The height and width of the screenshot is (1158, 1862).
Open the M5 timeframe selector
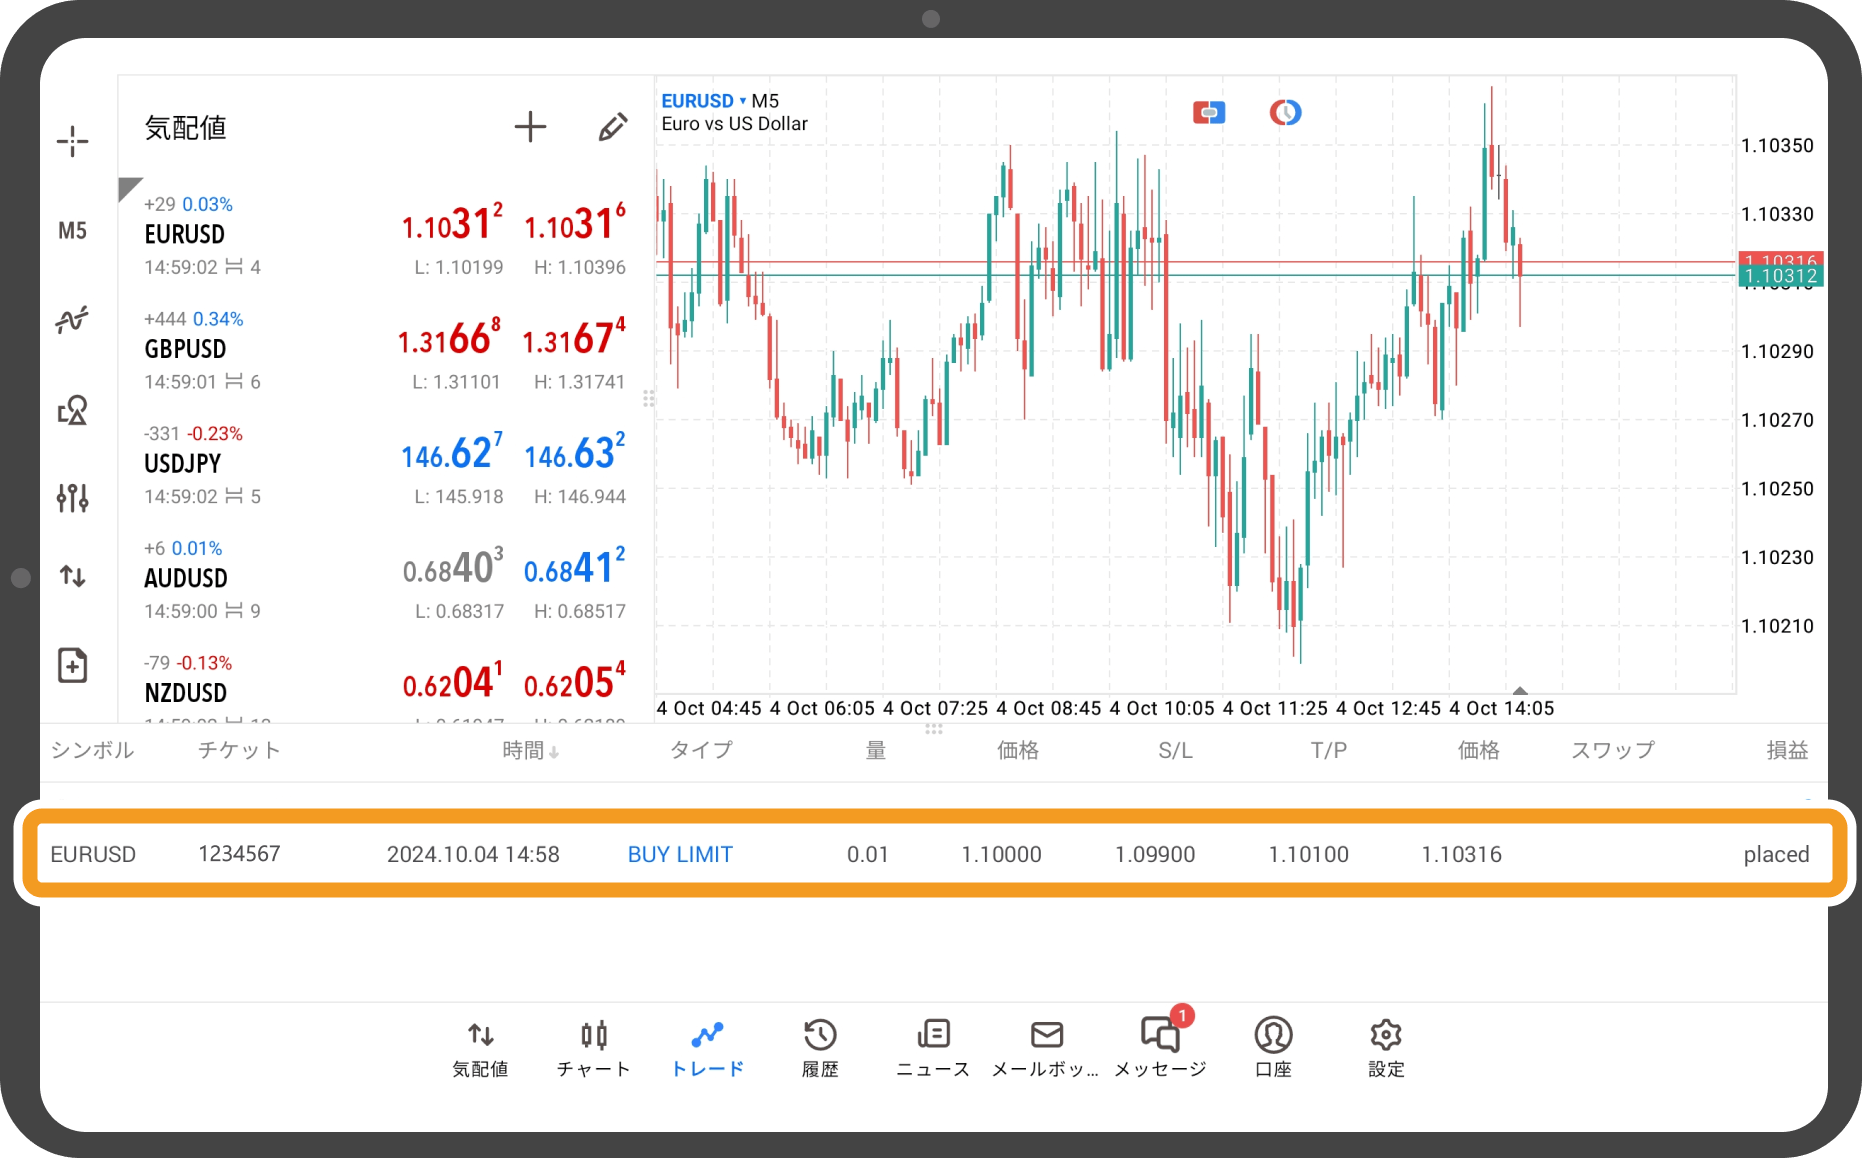[x=72, y=231]
